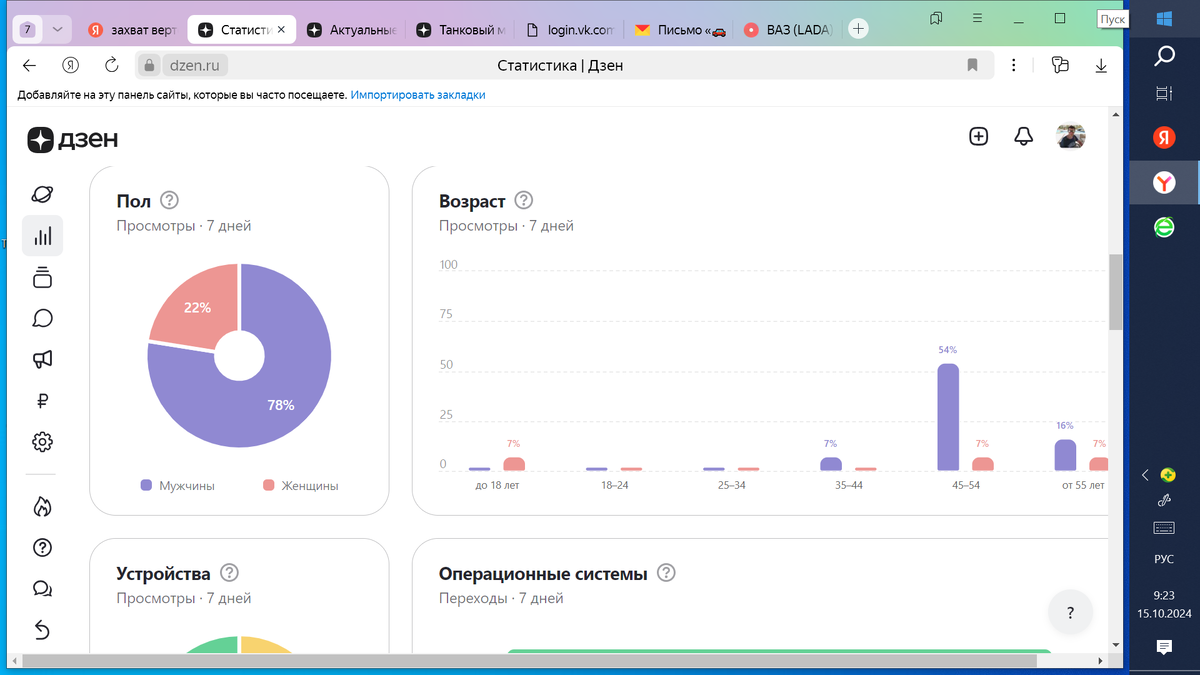
Task: Open Yandex Browser taskbar icon
Action: click(x=1164, y=182)
